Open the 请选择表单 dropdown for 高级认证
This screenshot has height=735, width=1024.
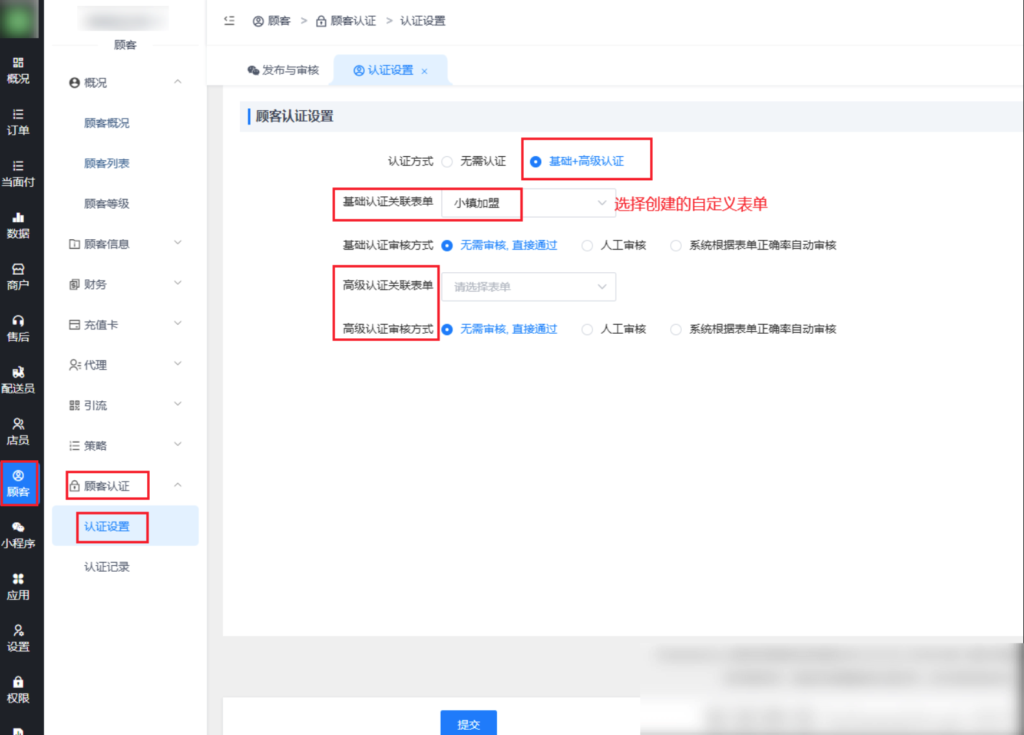pyautogui.click(x=527, y=286)
